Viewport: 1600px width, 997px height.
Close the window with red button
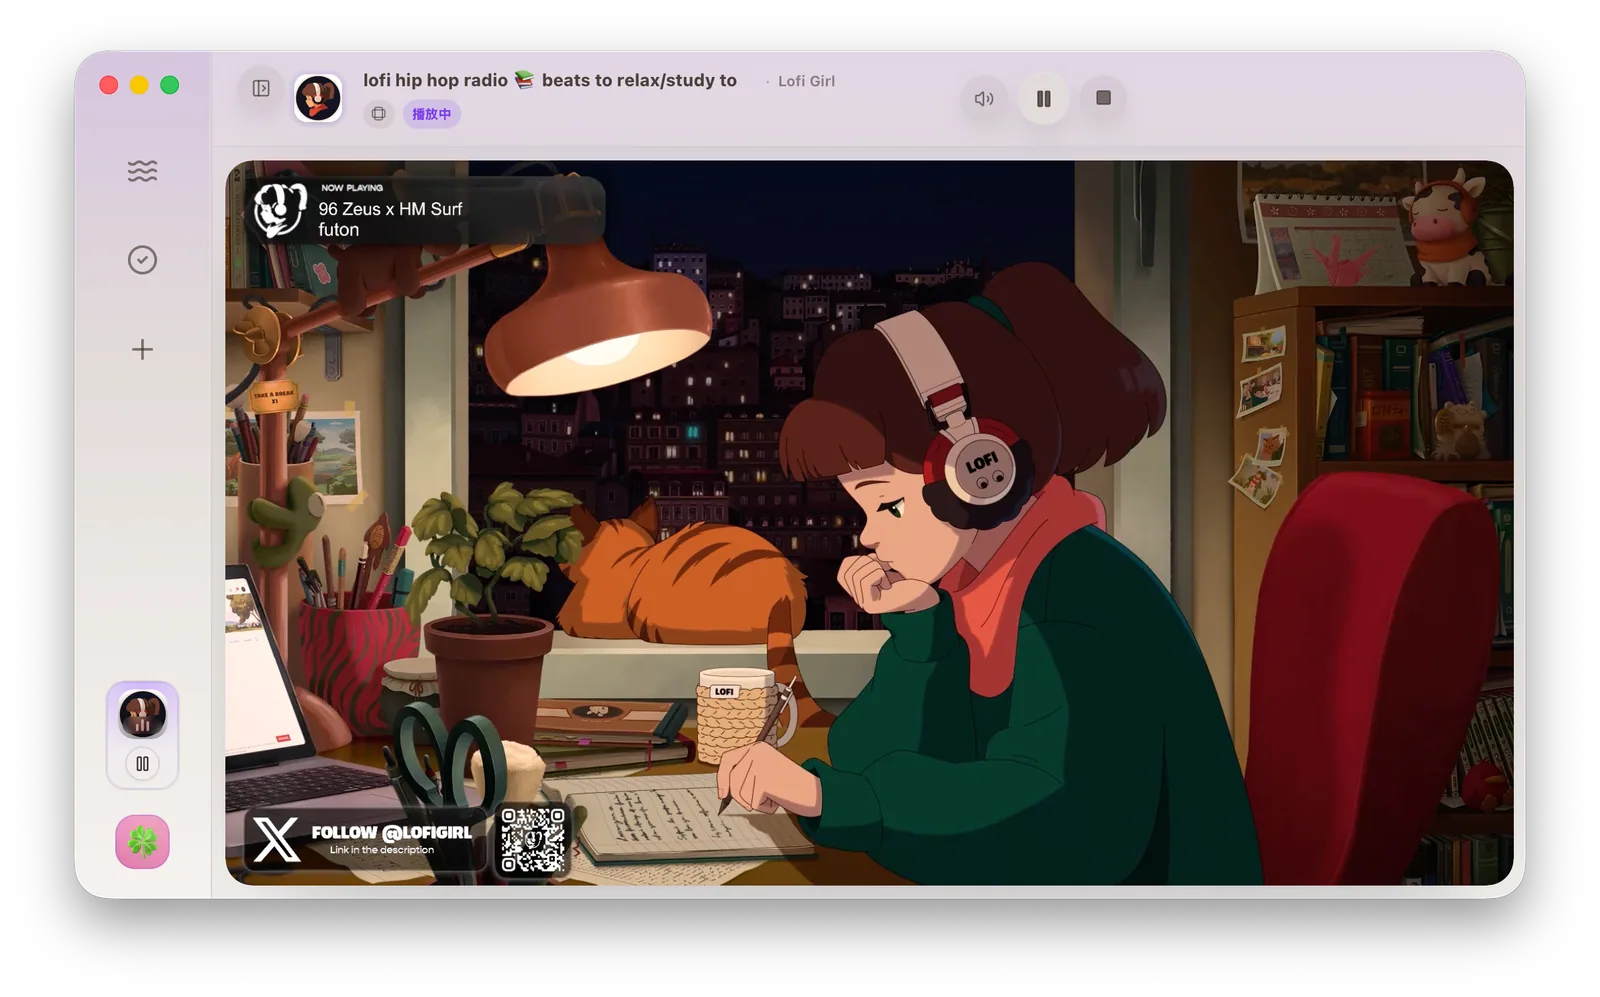[x=109, y=85]
